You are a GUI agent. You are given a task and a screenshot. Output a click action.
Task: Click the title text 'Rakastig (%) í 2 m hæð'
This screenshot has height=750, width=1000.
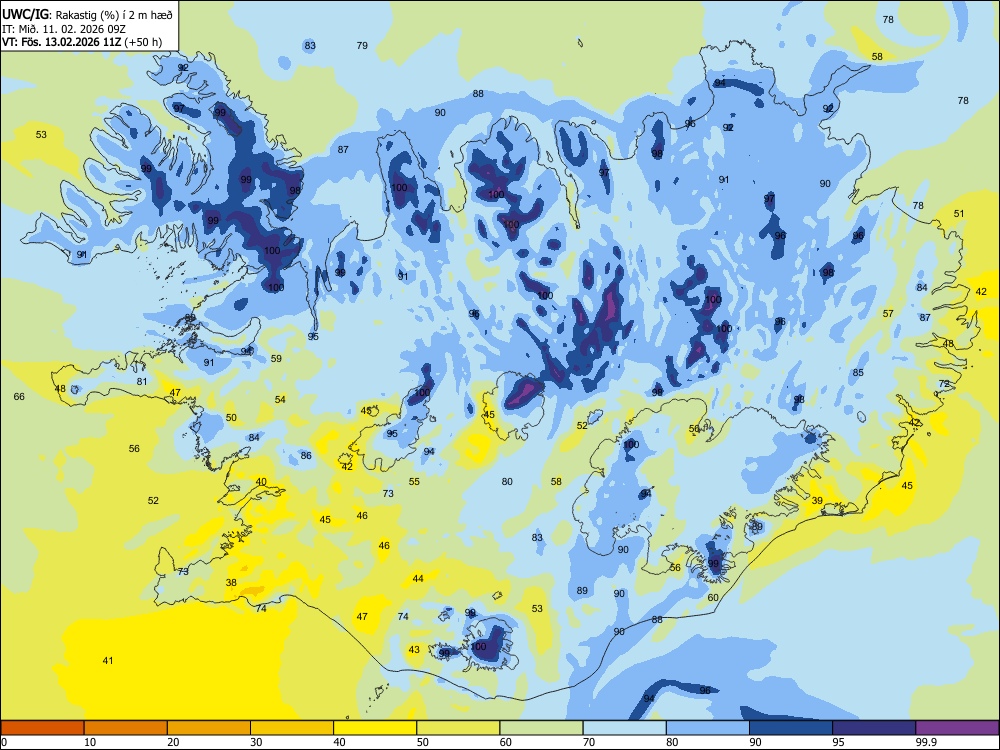[114, 15]
